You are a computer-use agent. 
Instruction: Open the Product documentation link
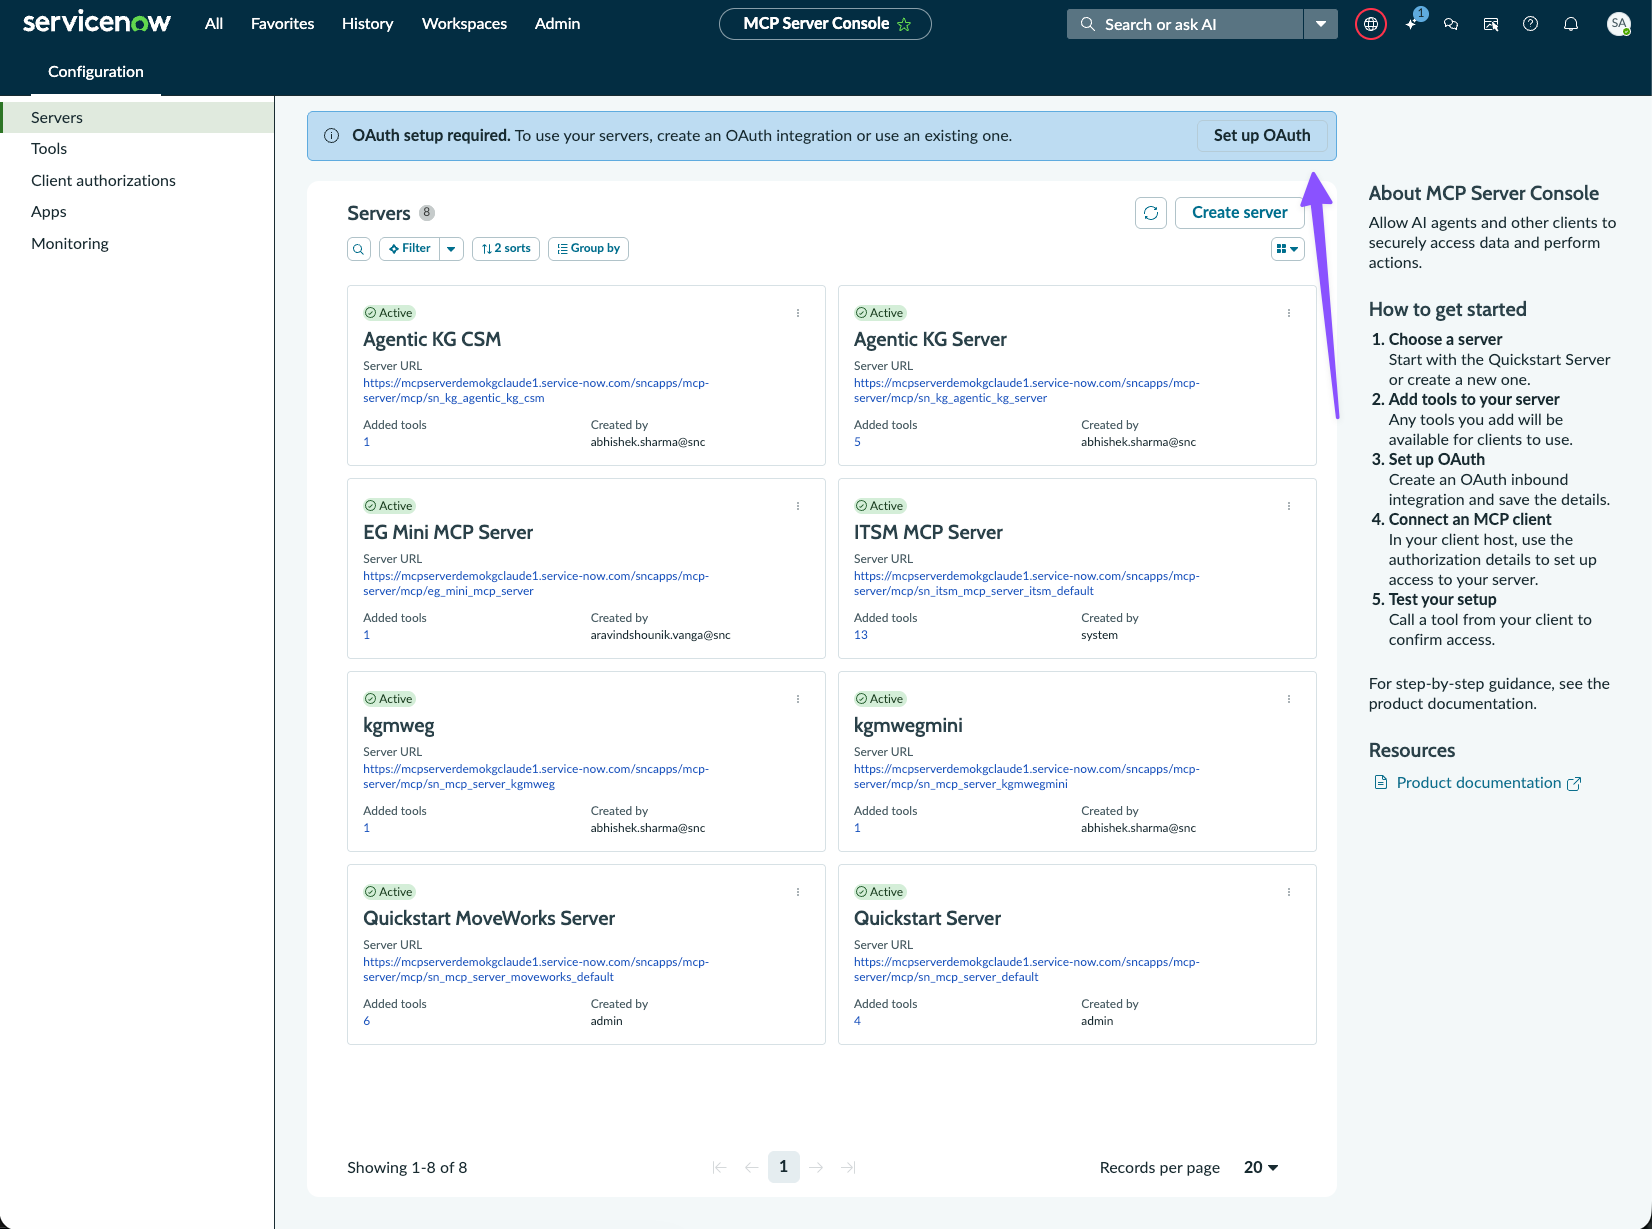[1478, 783]
